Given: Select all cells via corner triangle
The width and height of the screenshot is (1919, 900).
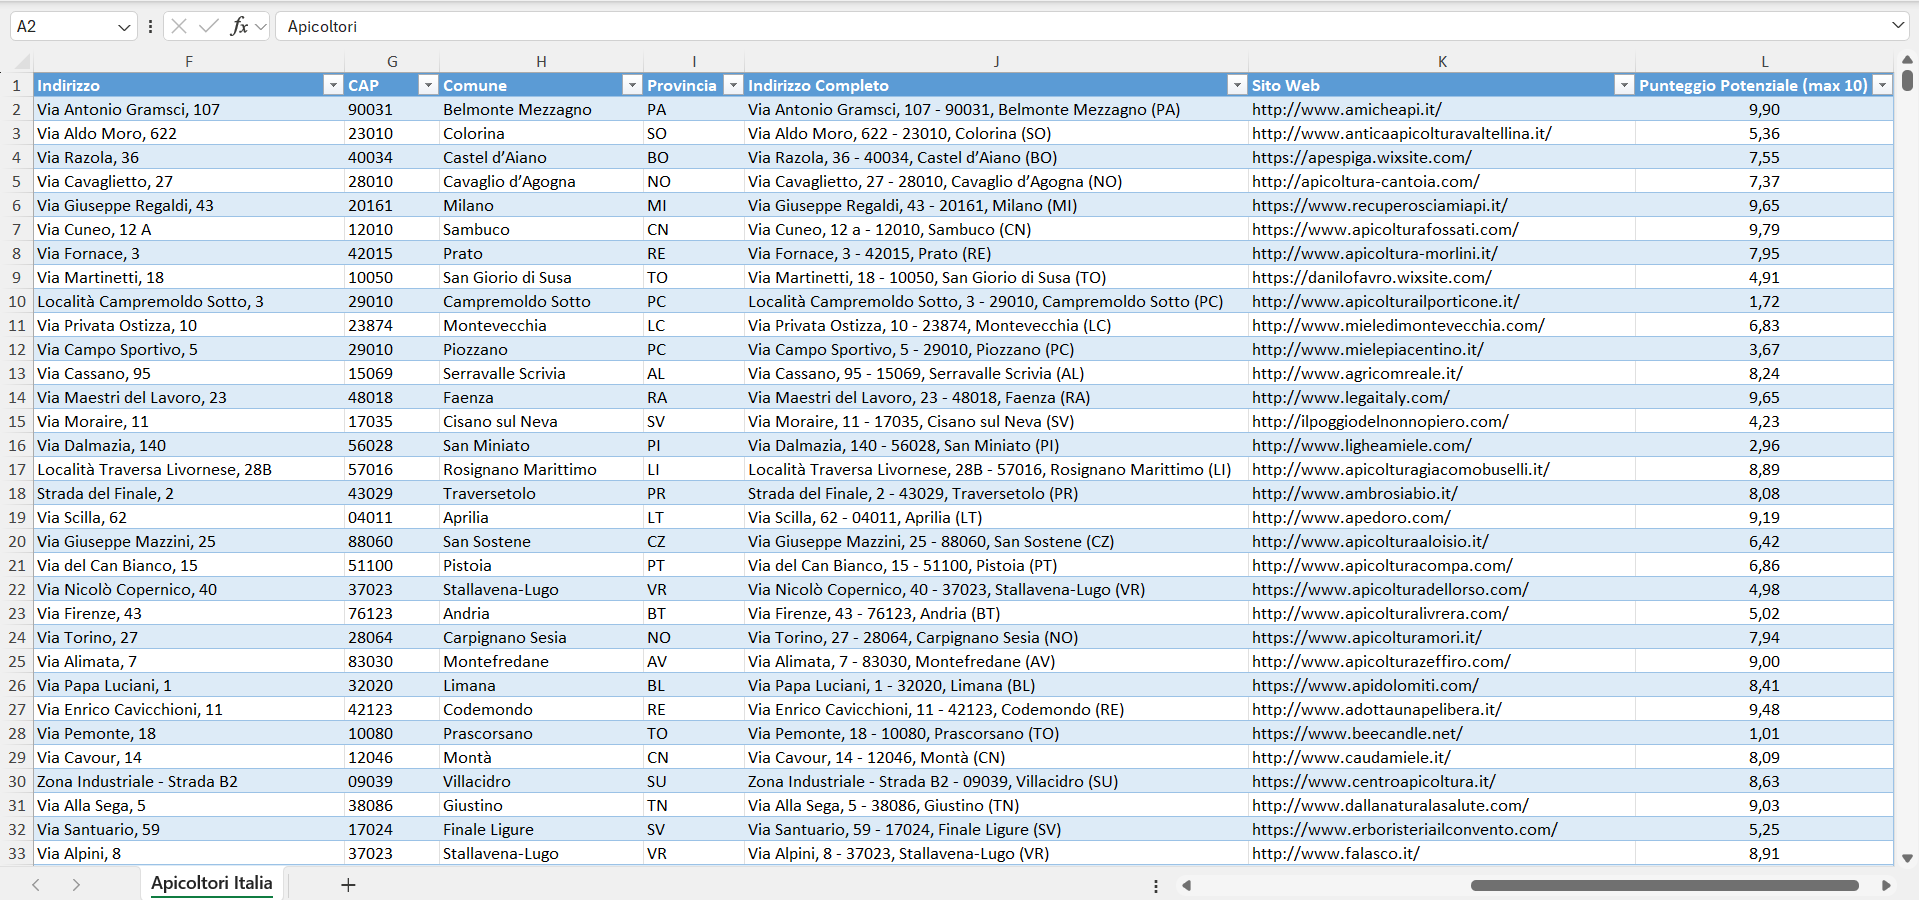Looking at the screenshot, I should point(22,61).
